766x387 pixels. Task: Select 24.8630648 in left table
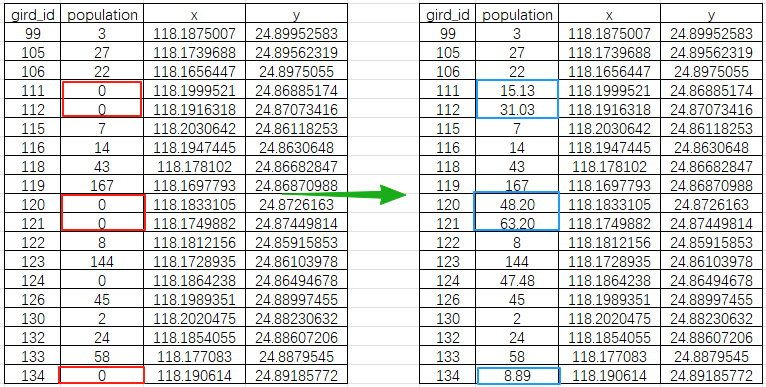pyautogui.click(x=296, y=147)
